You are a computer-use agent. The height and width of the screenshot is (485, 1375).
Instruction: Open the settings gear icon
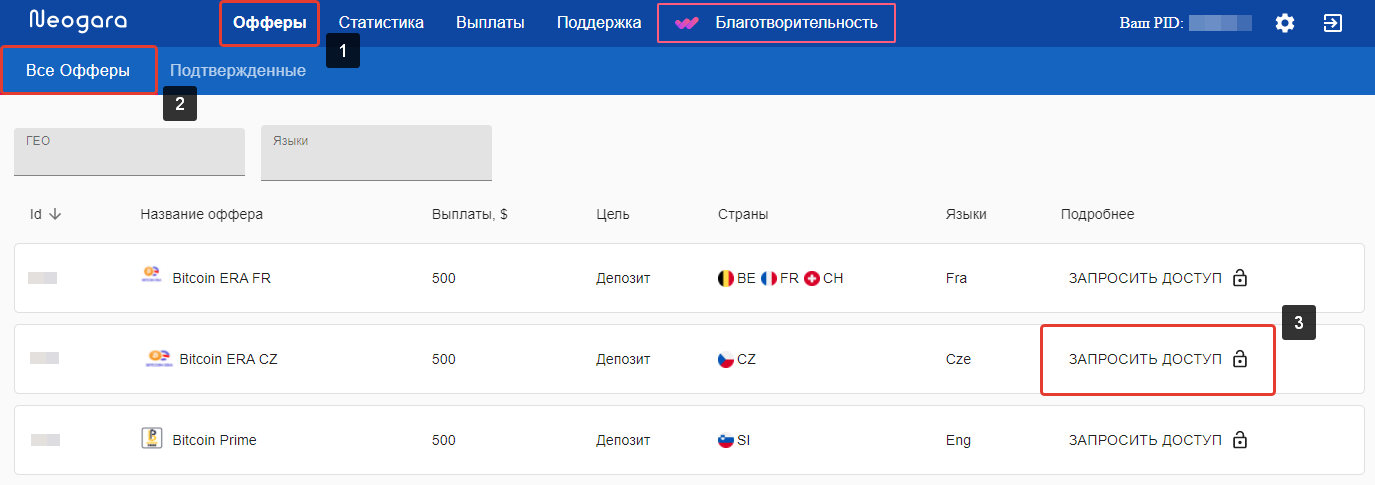1285,23
